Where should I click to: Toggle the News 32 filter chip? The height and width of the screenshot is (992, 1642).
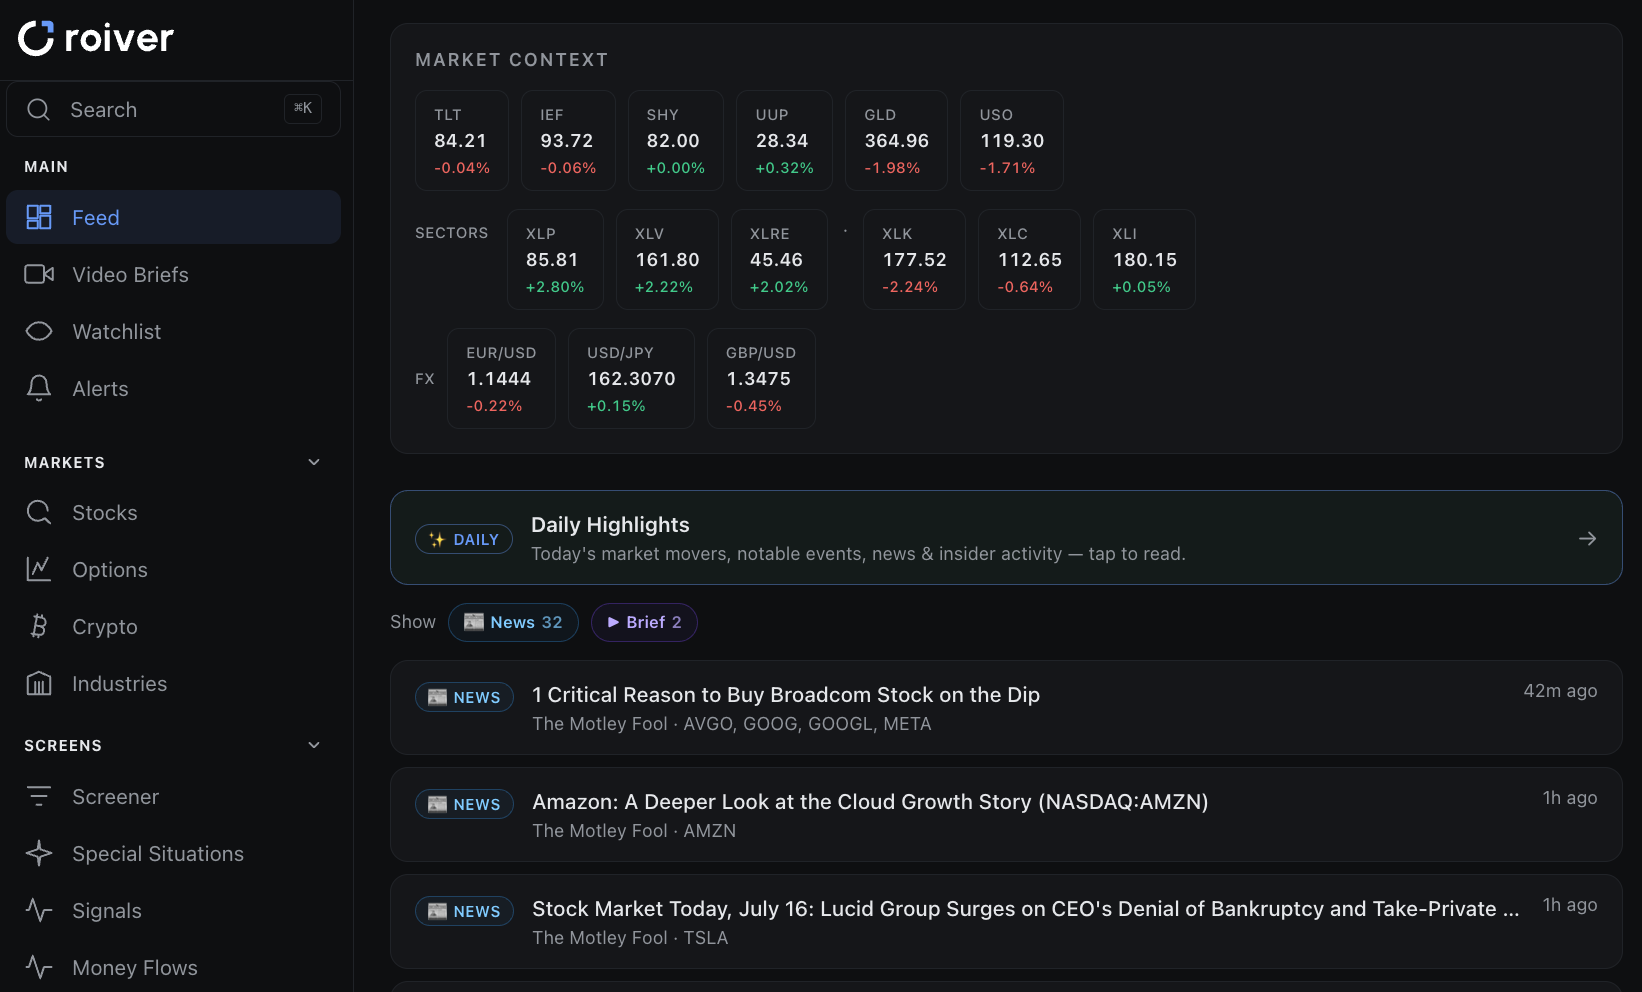(x=513, y=622)
